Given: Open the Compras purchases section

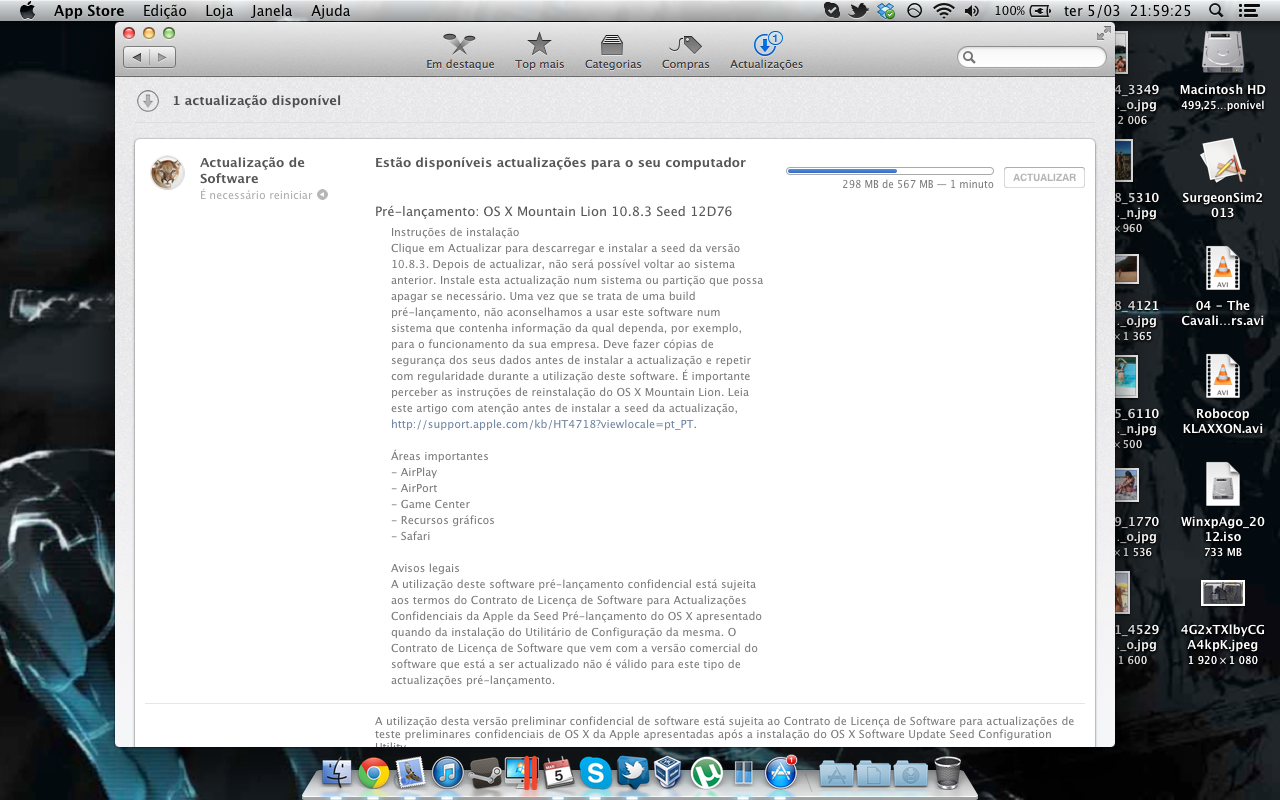Looking at the screenshot, I should [x=686, y=51].
